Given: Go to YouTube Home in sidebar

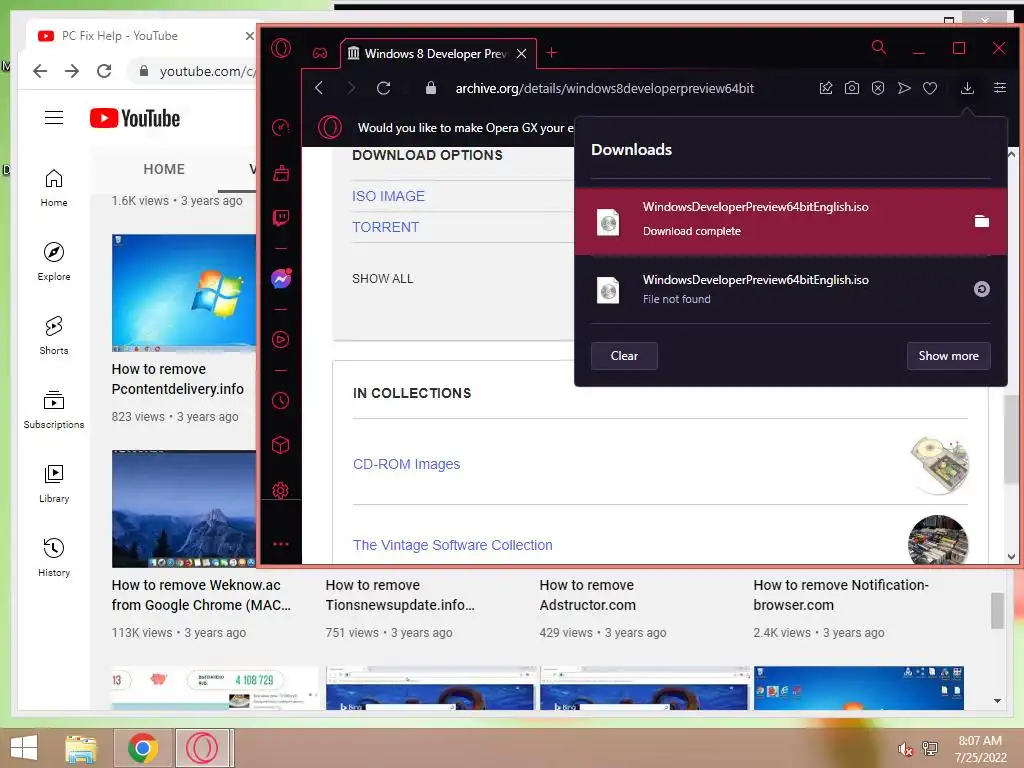Looking at the screenshot, I should coord(54,187).
